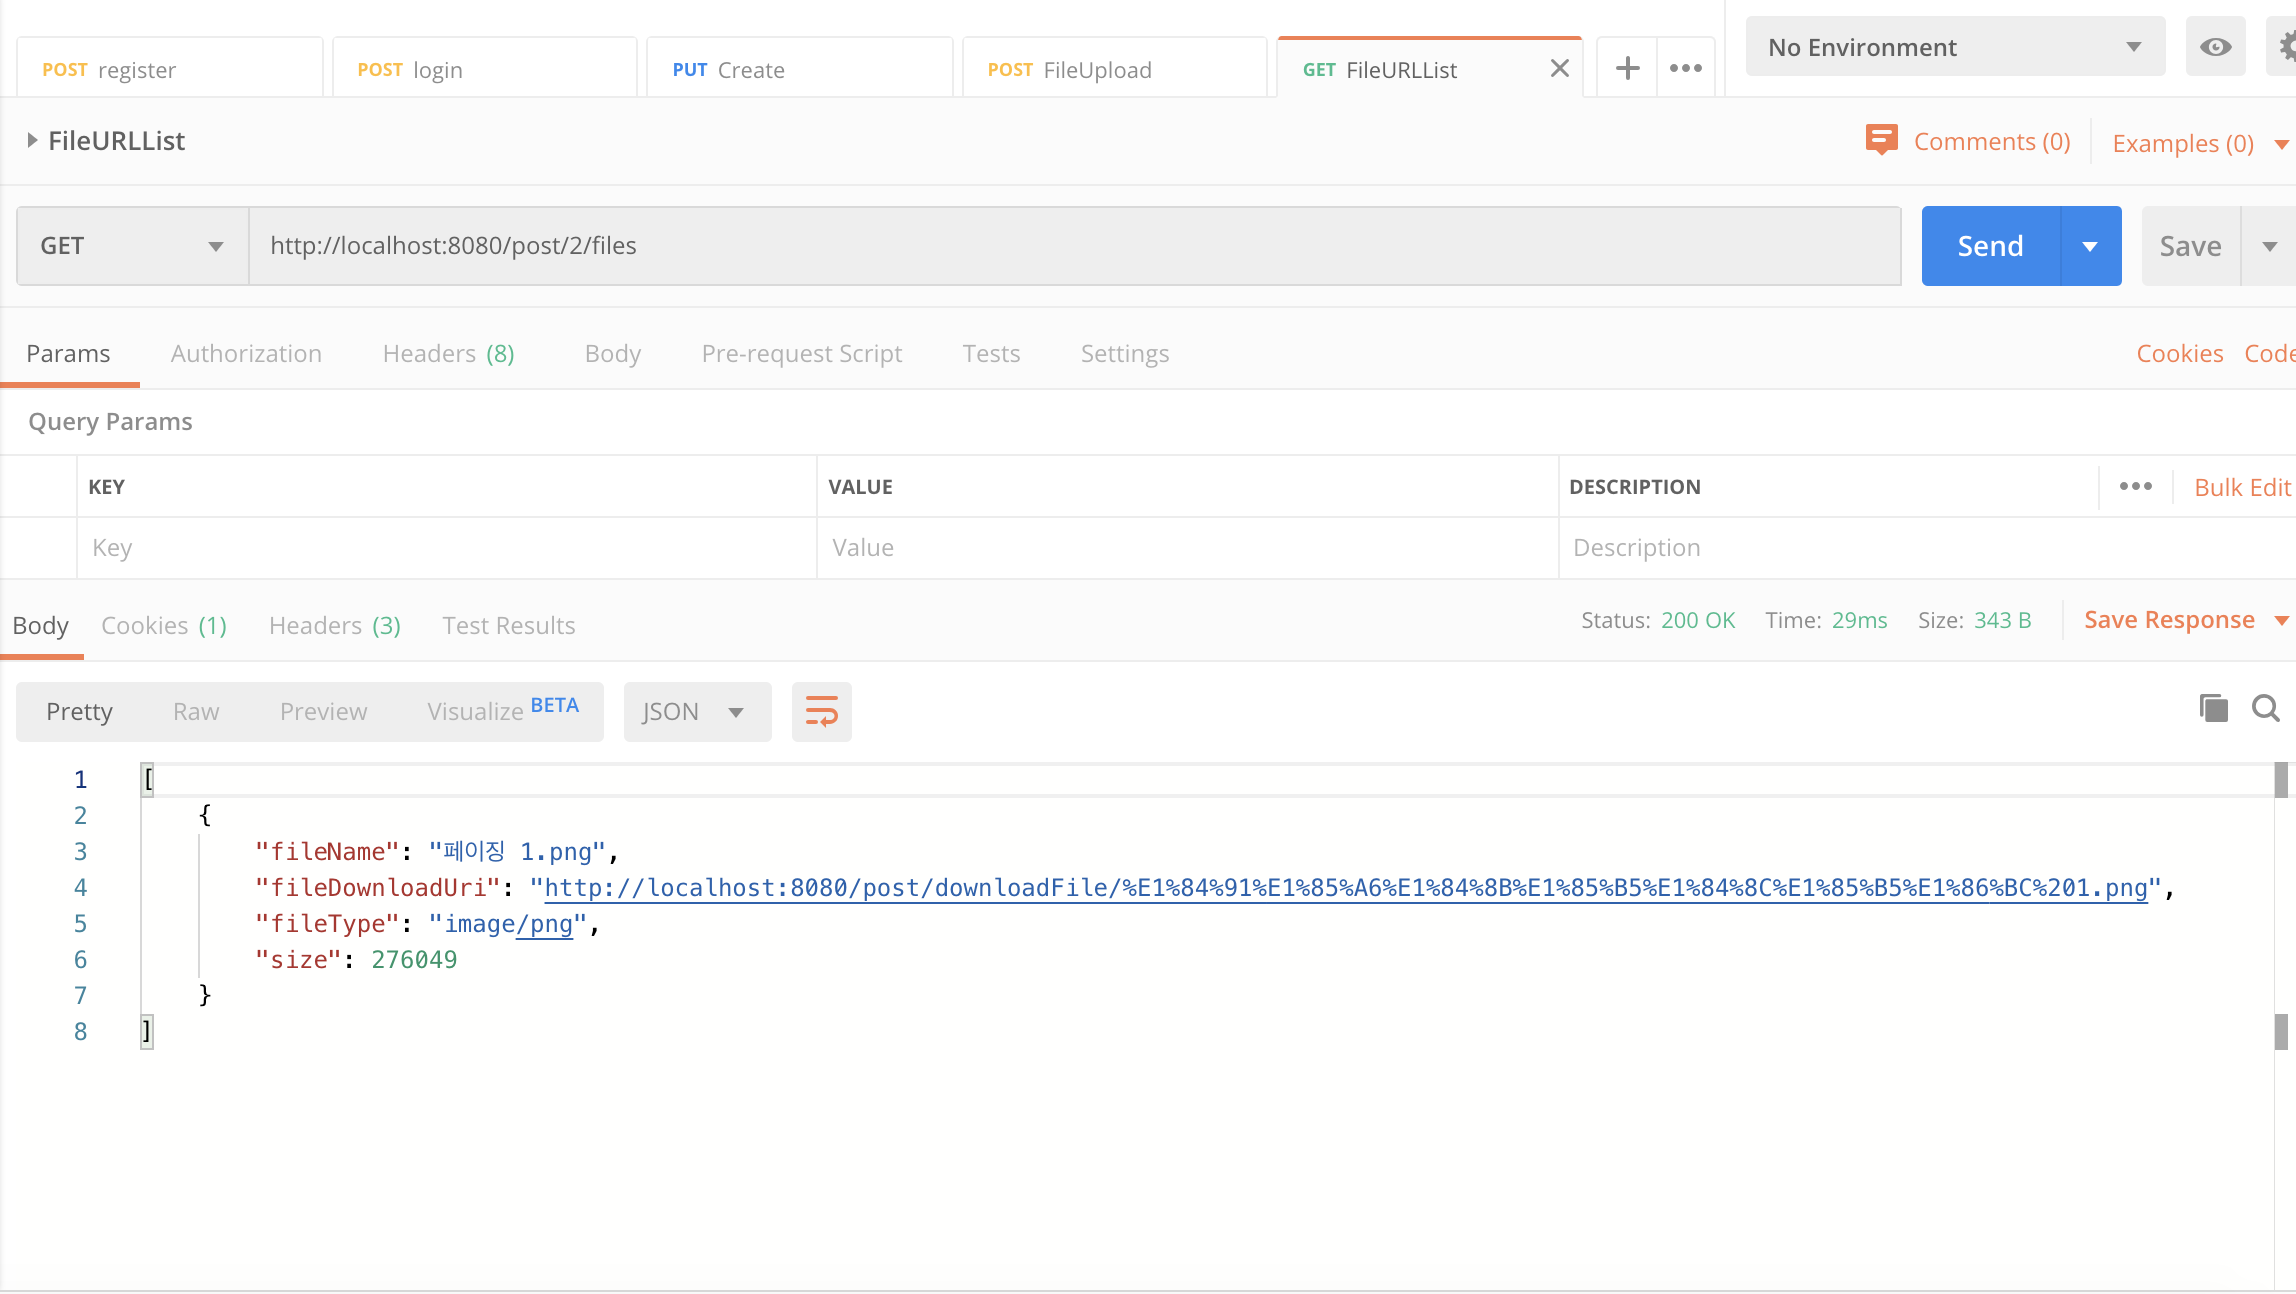Search response using the magnifier icon

coord(2265,708)
